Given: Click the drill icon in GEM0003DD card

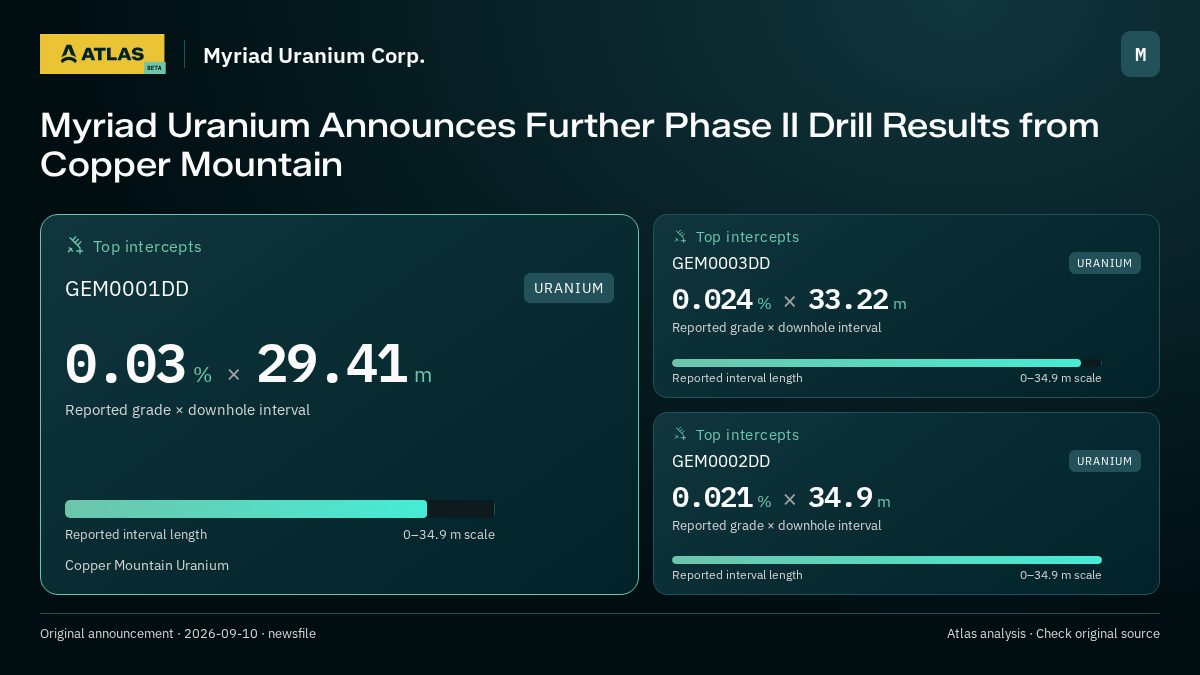Looking at the screenshot, I should [680, 236].
